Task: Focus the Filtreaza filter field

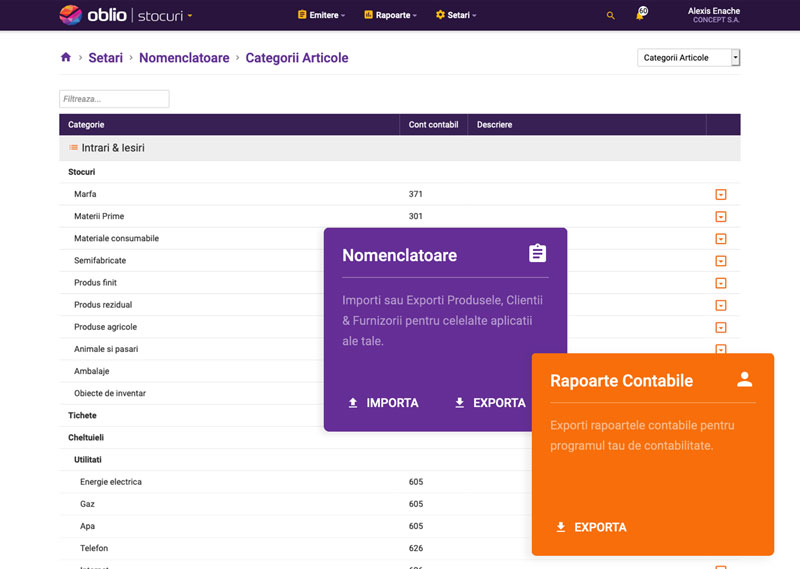Action: pyautogui.click(x=114, y=99)
